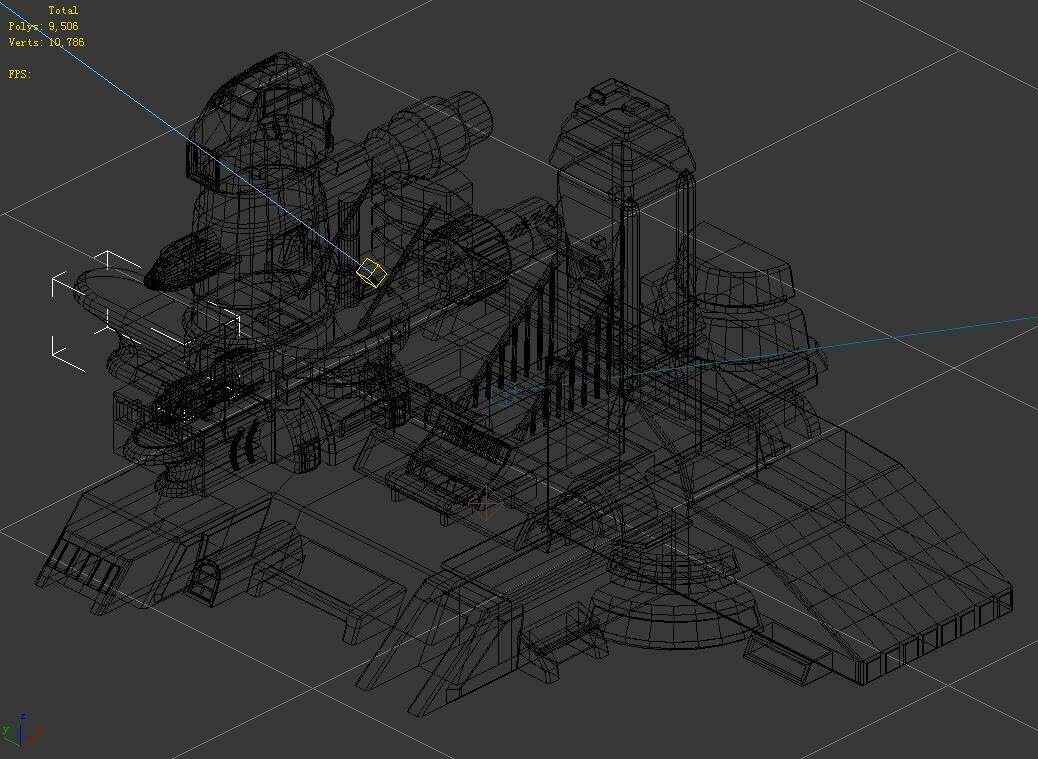Click the "Total" statistics header
The width and height of the screenshot is (1038, 759).
tap(63, 11)
